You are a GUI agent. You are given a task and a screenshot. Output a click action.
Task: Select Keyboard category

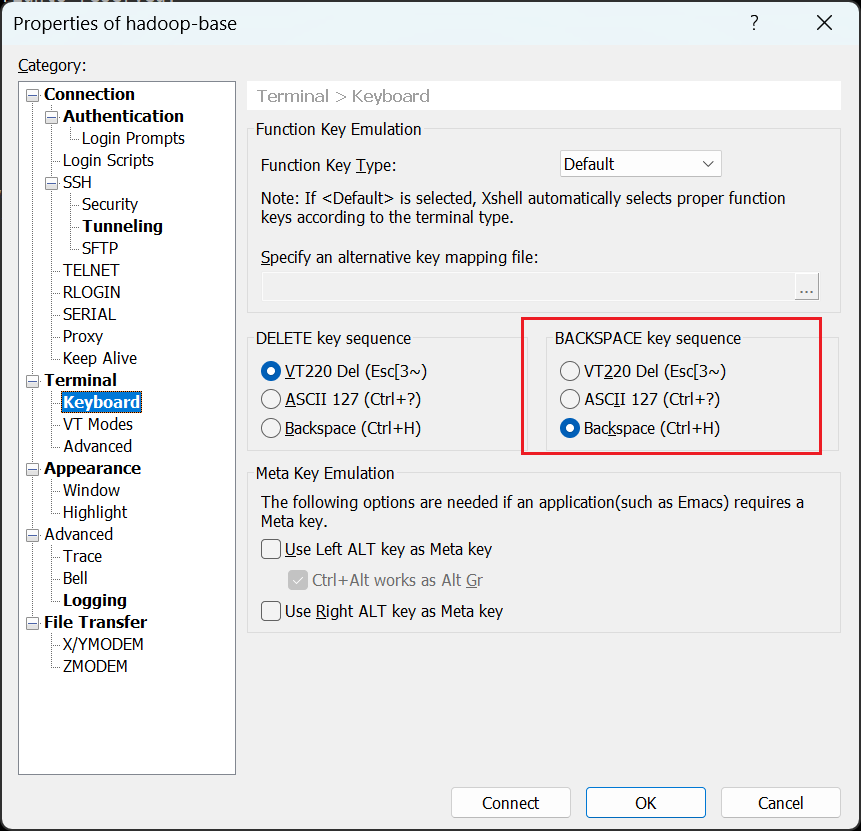102,402
